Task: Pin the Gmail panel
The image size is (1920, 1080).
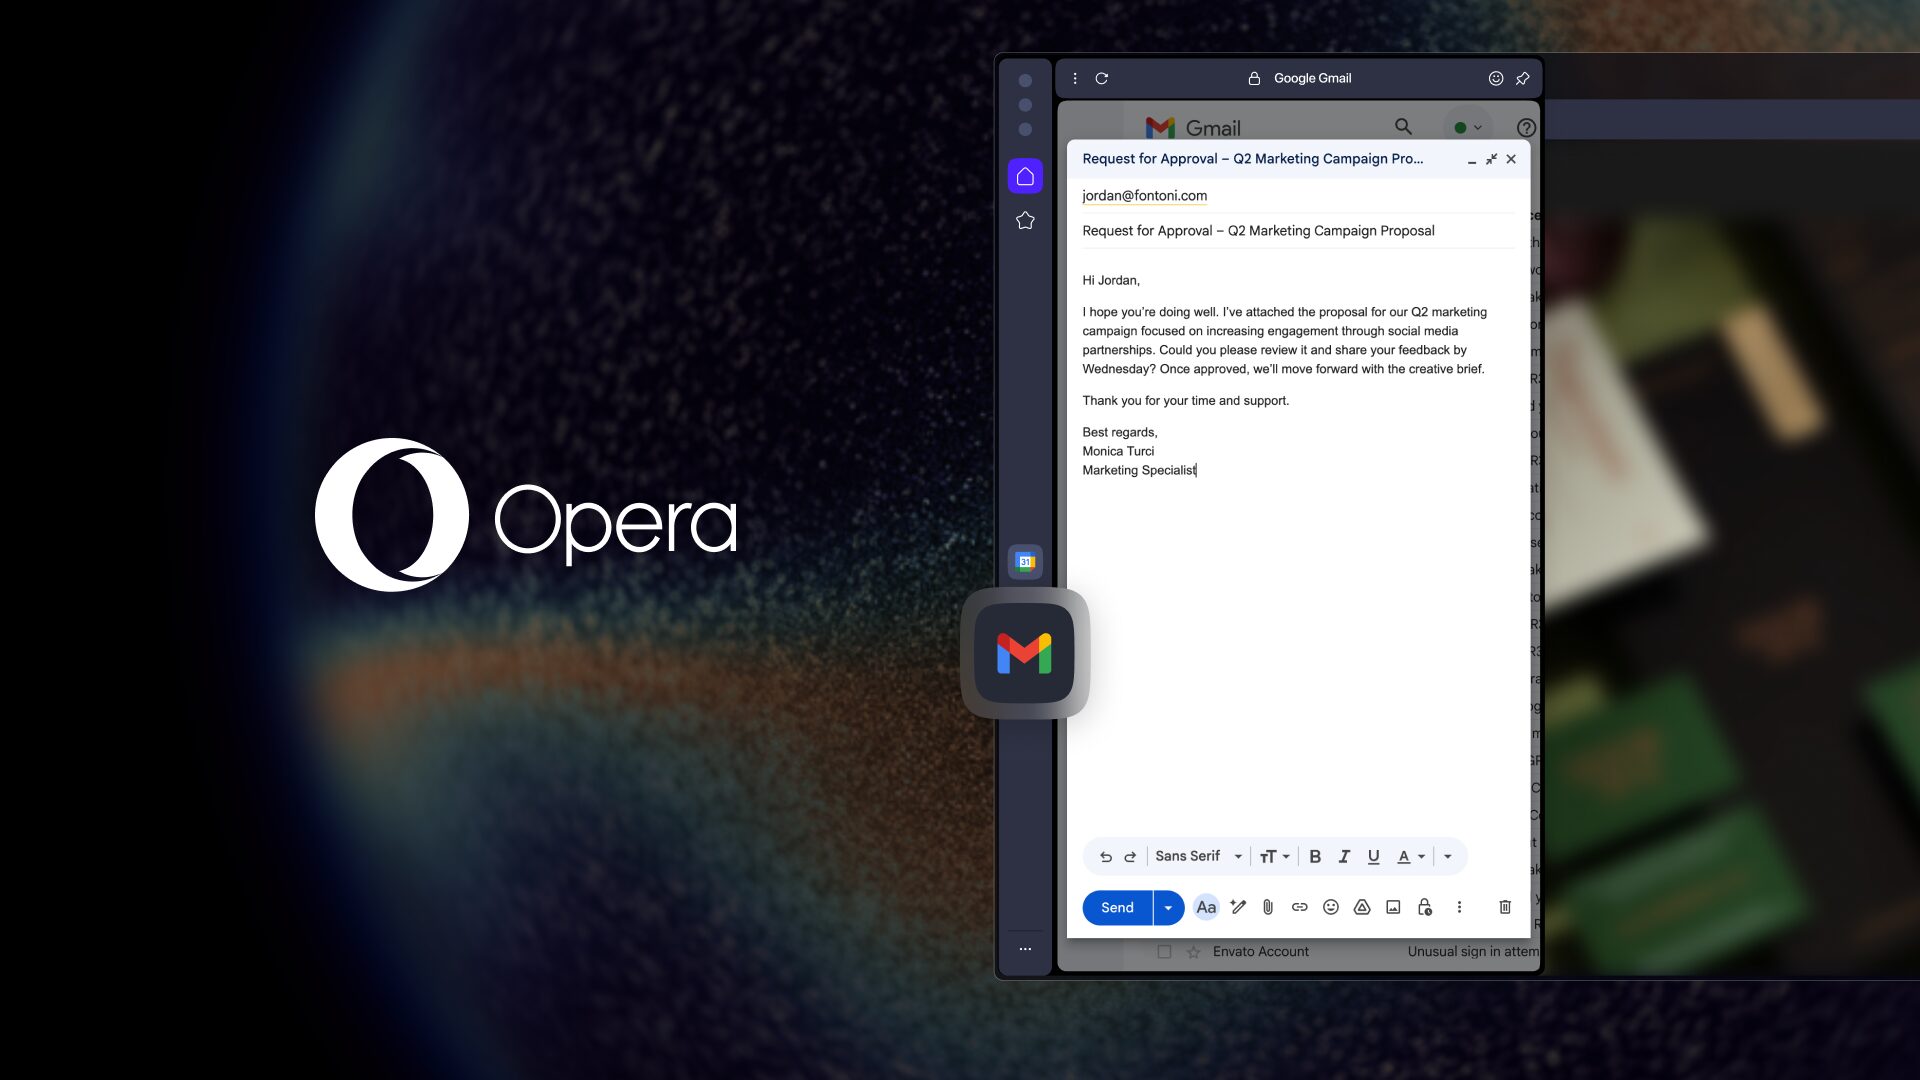Action: (x=1522, y=78)
